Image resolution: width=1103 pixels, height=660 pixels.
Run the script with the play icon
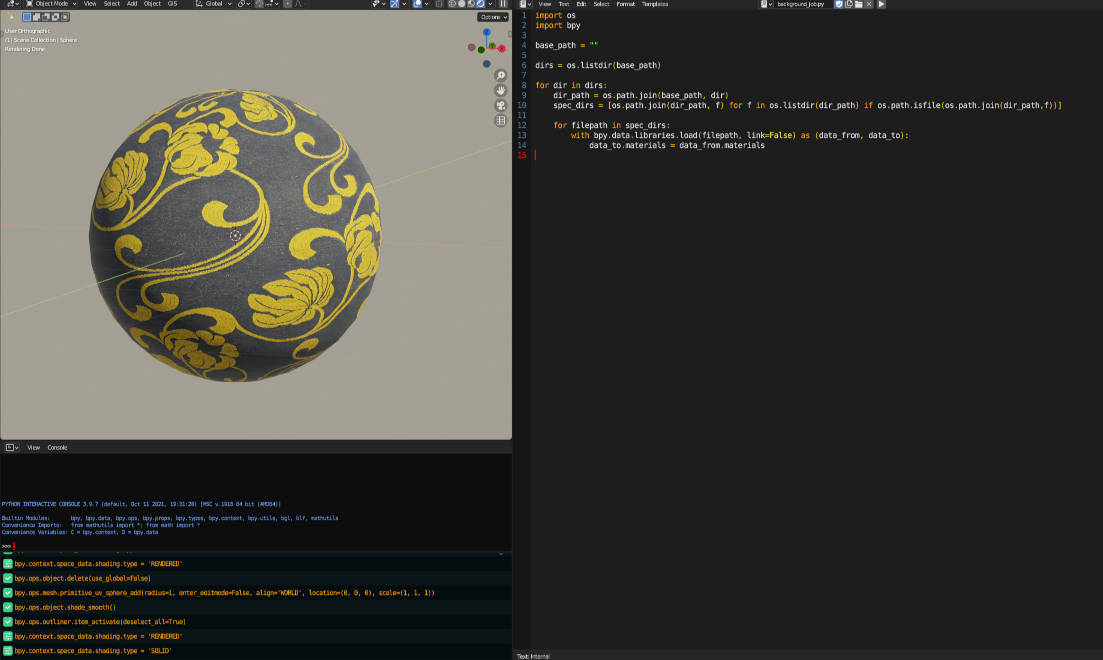[881, 4]
